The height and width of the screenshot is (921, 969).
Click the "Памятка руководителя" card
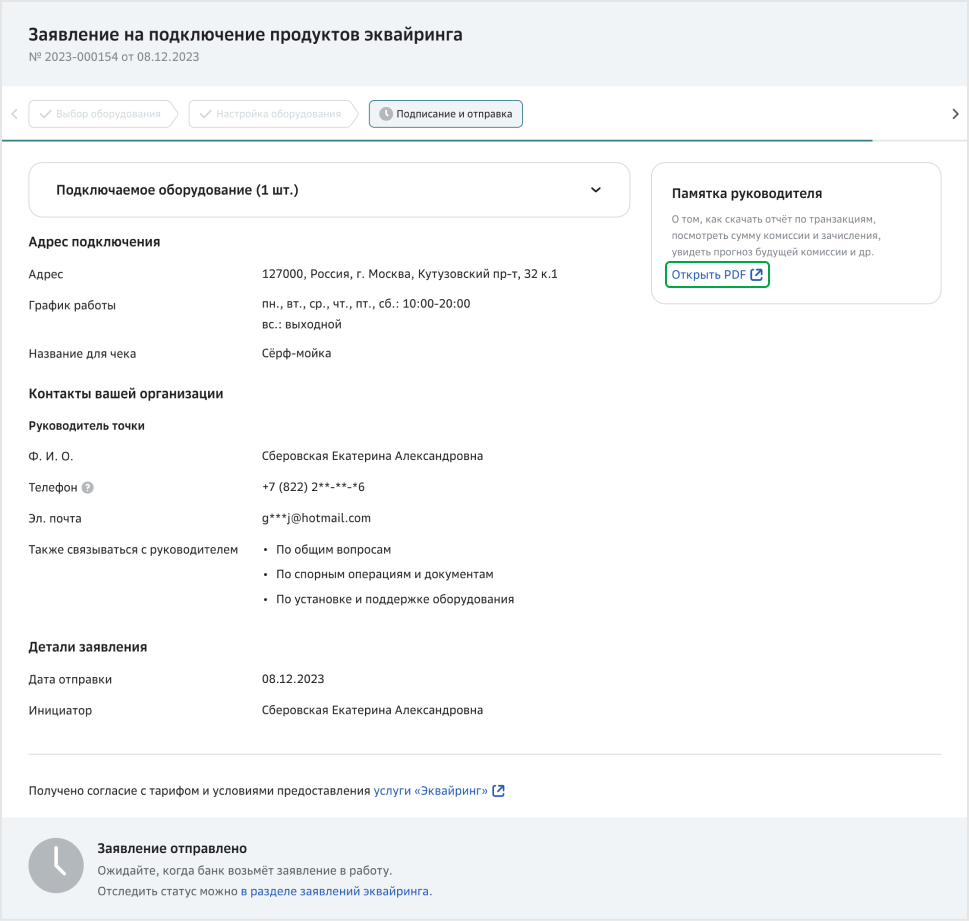795,233
